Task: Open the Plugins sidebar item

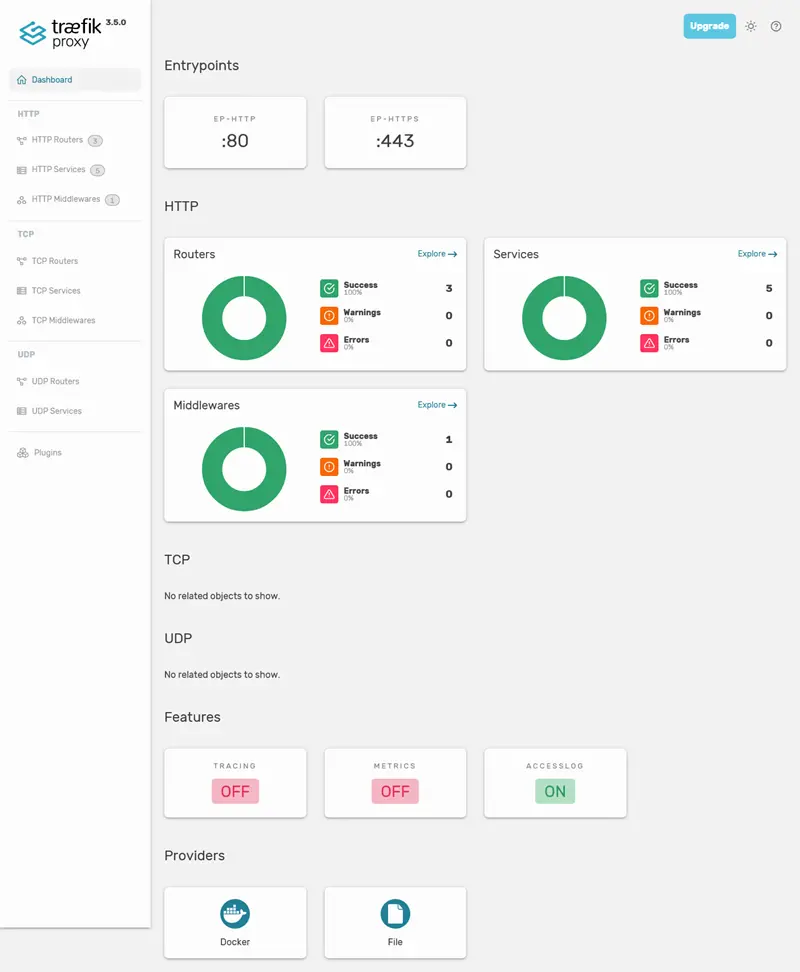Action: click(x=47, y=453)
